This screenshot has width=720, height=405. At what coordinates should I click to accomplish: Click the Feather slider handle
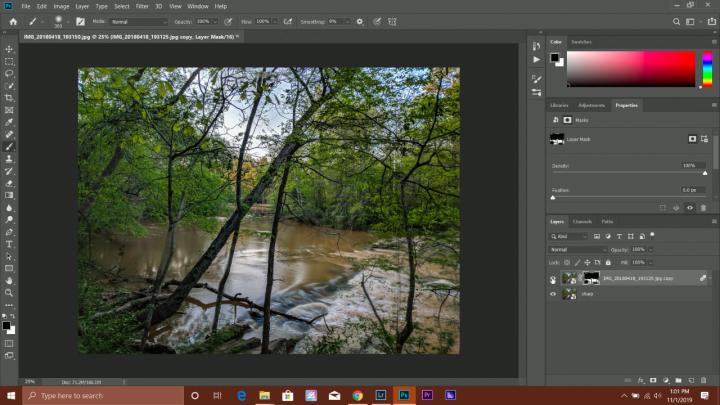point(553,197)
